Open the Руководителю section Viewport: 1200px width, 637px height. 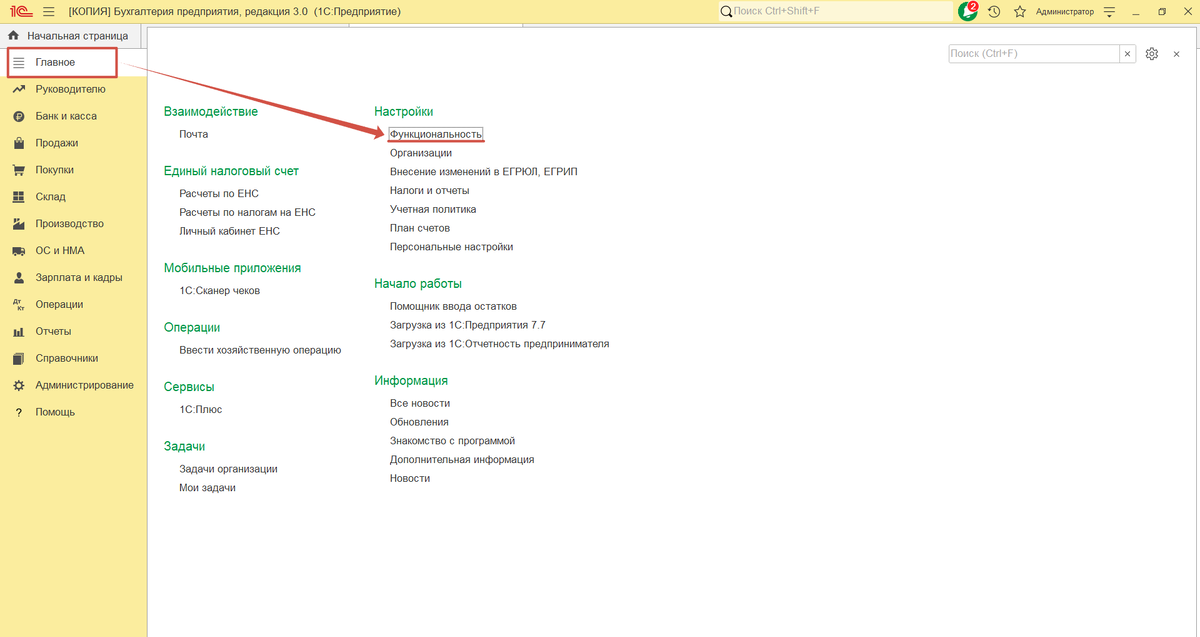(70, 89)
